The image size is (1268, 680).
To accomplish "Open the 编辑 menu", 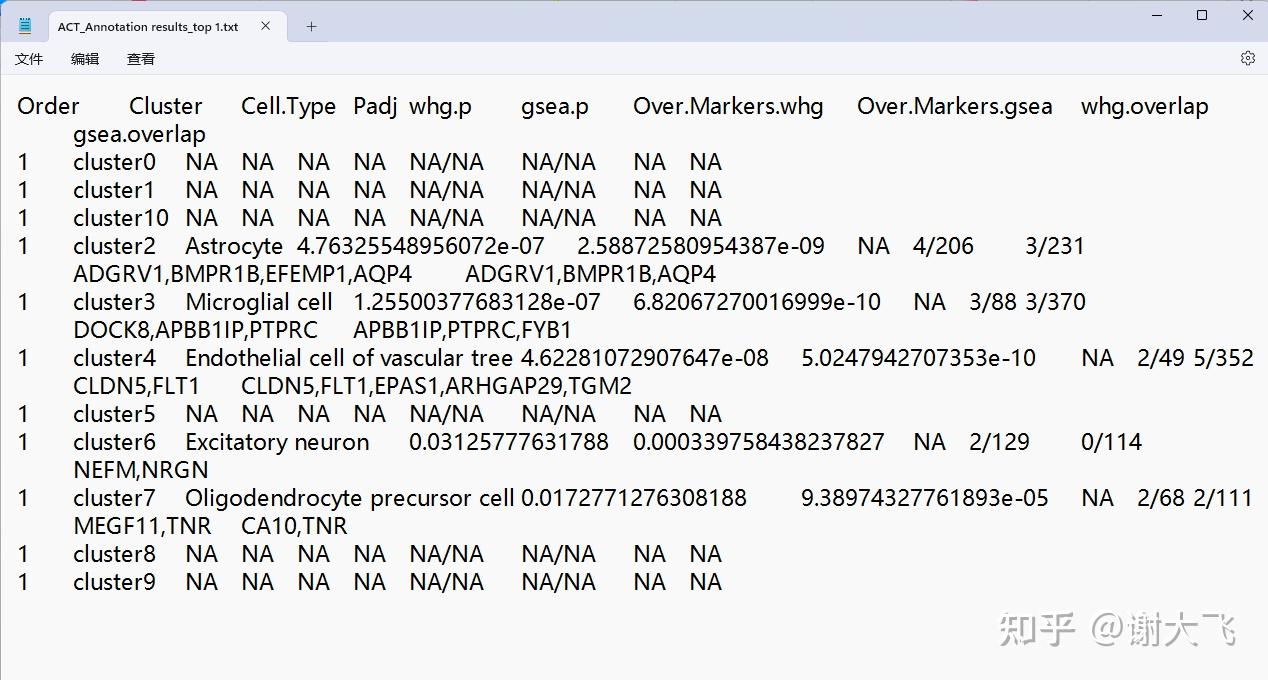I will pos(85,59).
